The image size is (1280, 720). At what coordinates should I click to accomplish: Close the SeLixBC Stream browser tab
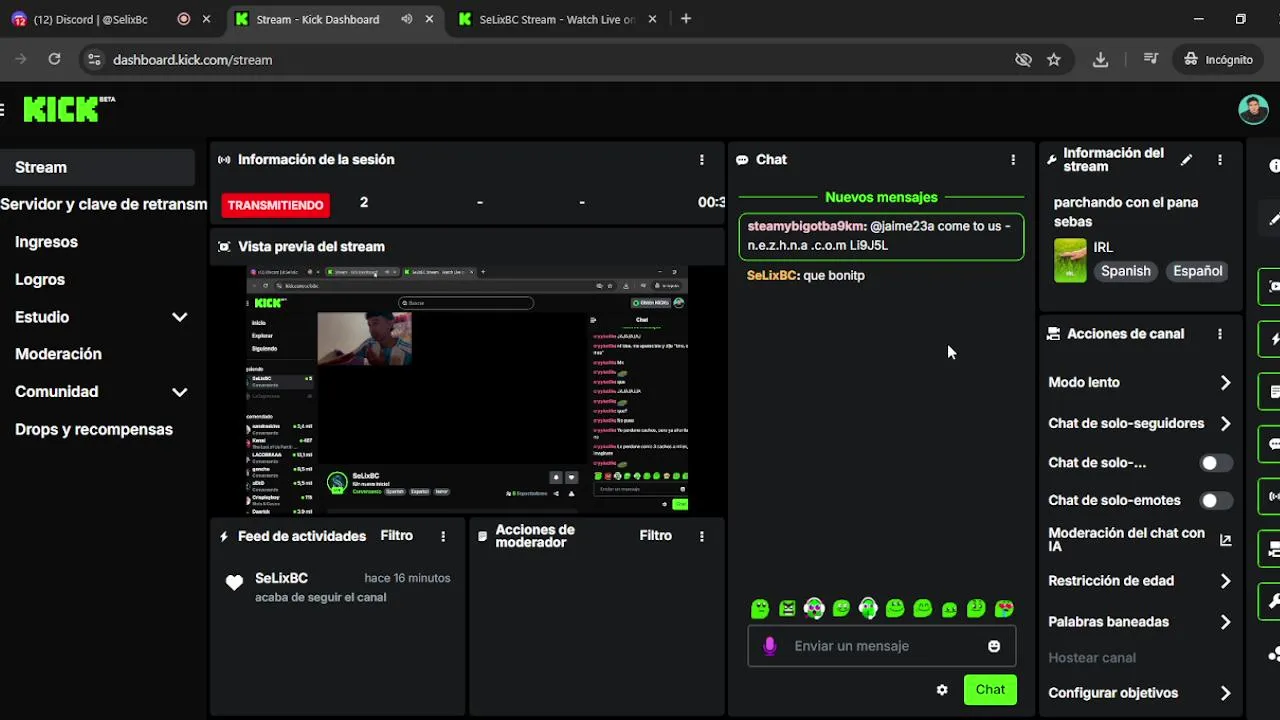tap(653, 19)
